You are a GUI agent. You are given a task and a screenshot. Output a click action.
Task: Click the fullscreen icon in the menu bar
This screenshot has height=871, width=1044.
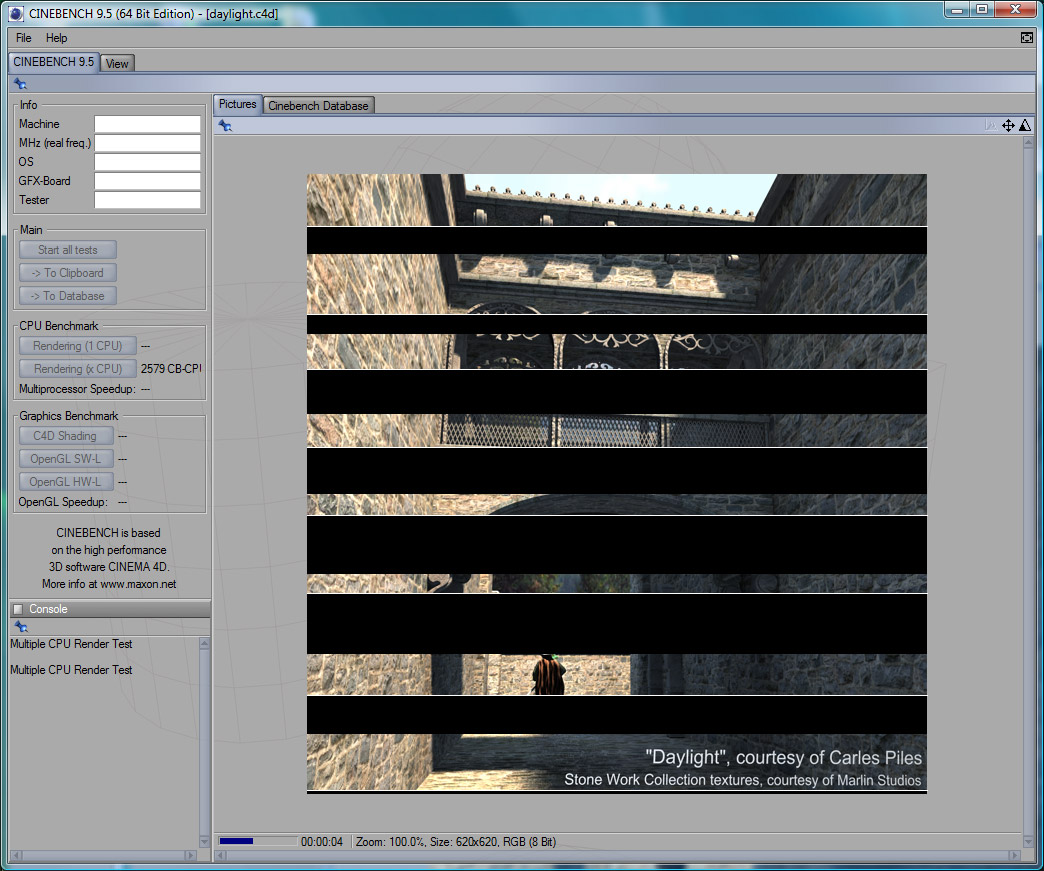pos(1027,38)
